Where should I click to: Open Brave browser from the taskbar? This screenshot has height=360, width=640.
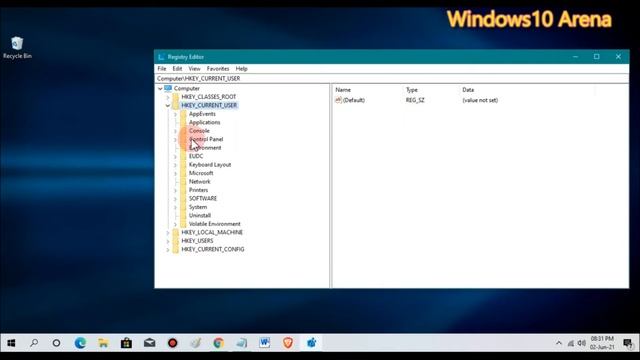point(288,343)
